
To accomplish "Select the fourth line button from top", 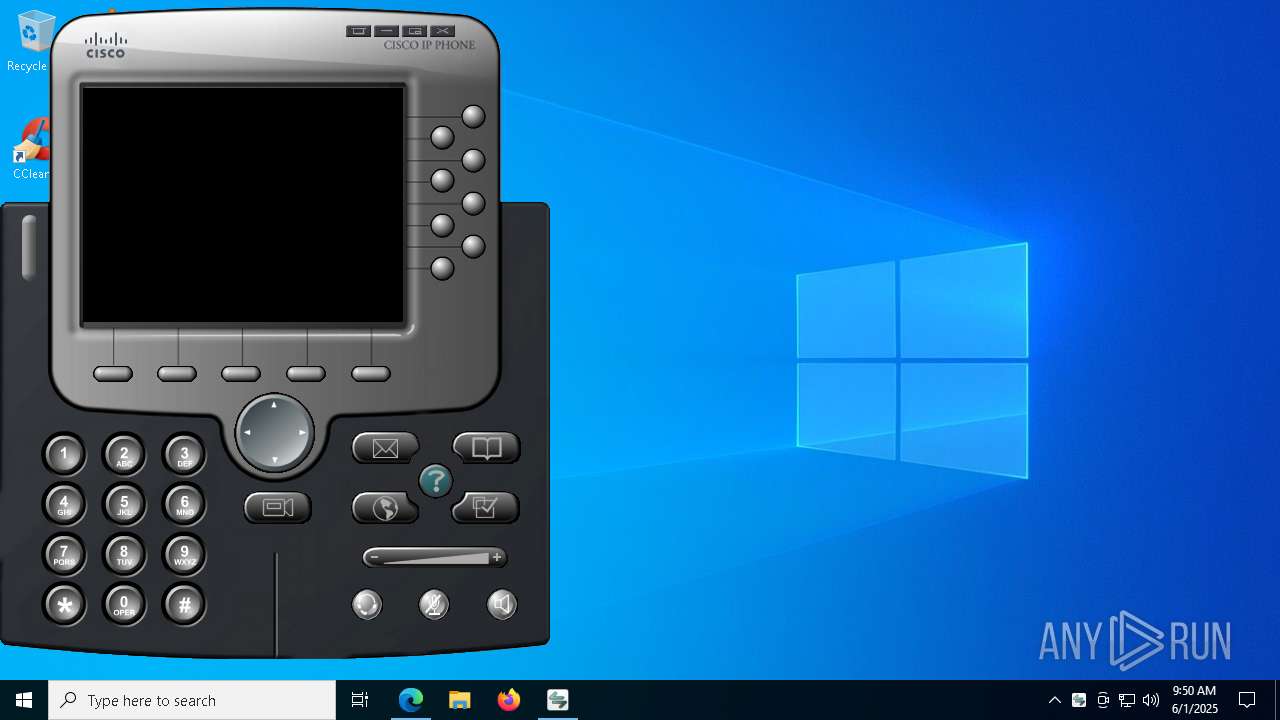I will tap(442, 181).
